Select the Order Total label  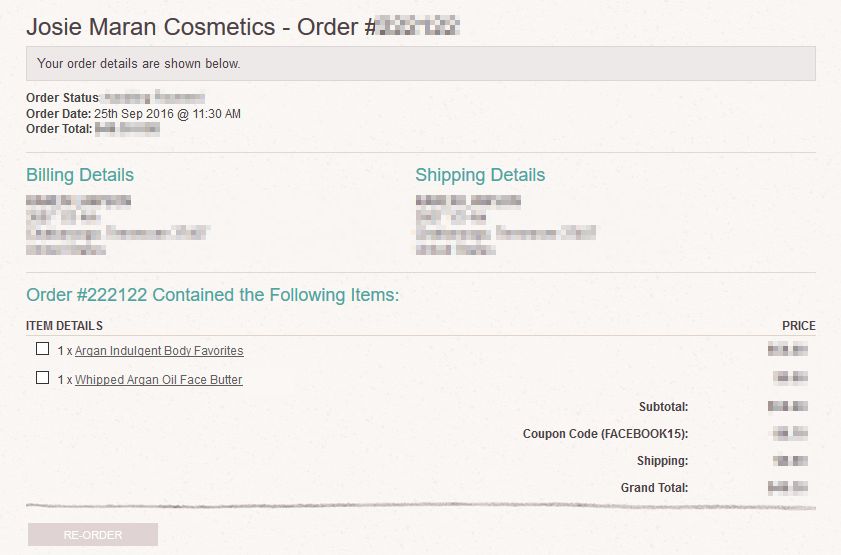(59, 129)
